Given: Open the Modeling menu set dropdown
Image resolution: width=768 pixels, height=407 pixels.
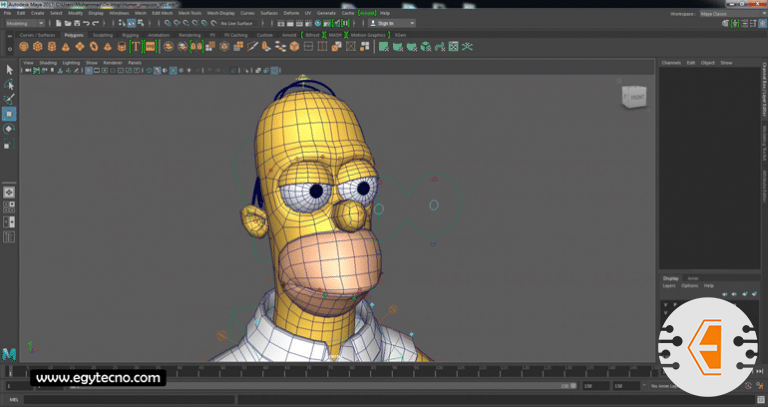Looking at the screenshot, I should click(25, 23).
